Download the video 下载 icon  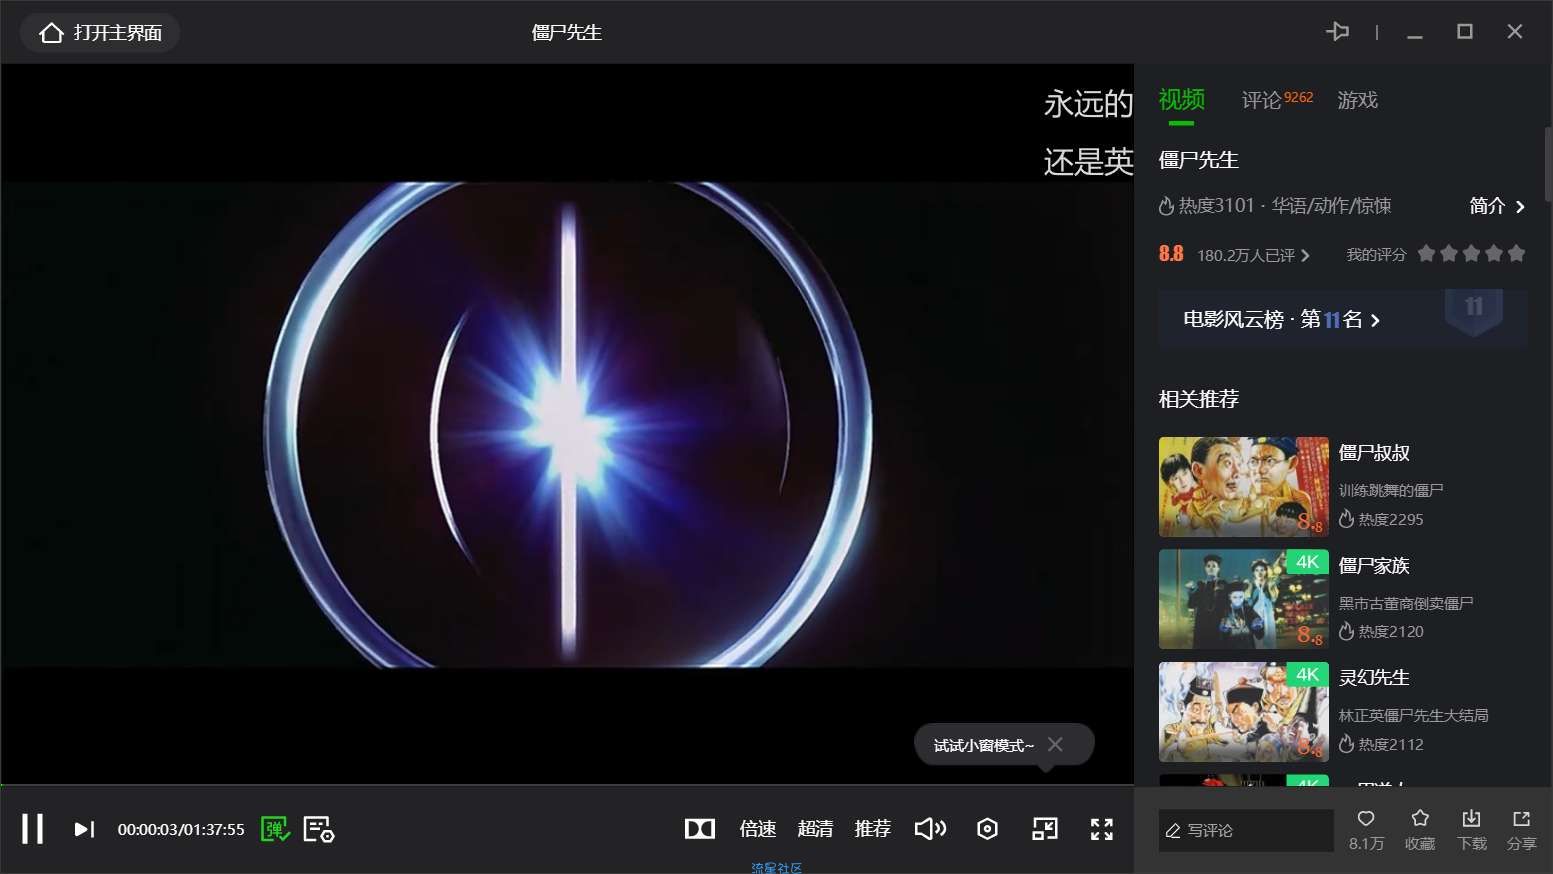(x=1471, y=819)
